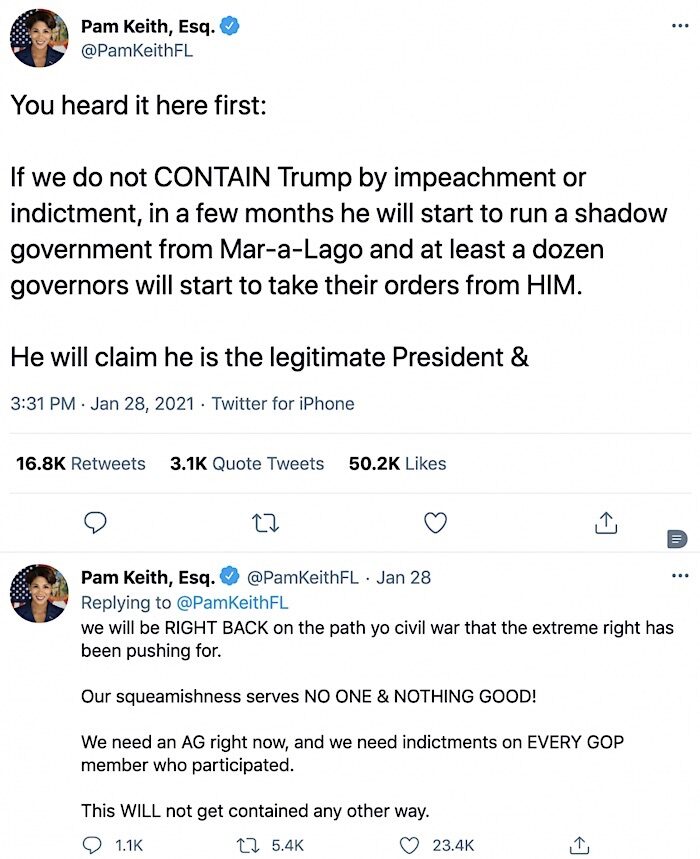This screenshot has width=700, height=859.
Task: Share the reply tweet using the share icon
Action: pos(579,845)
